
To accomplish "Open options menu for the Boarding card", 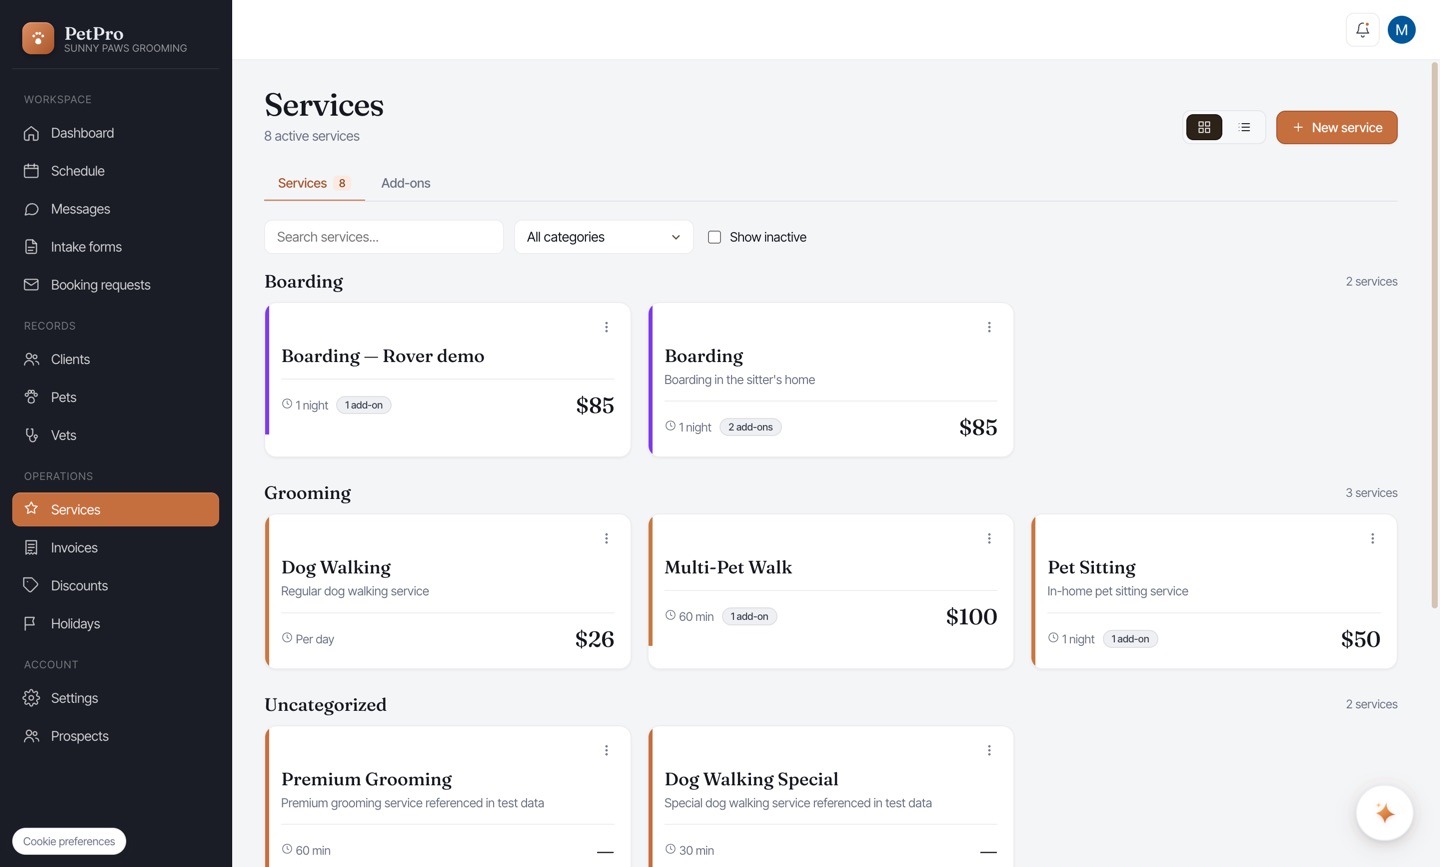I will (989, 327).
